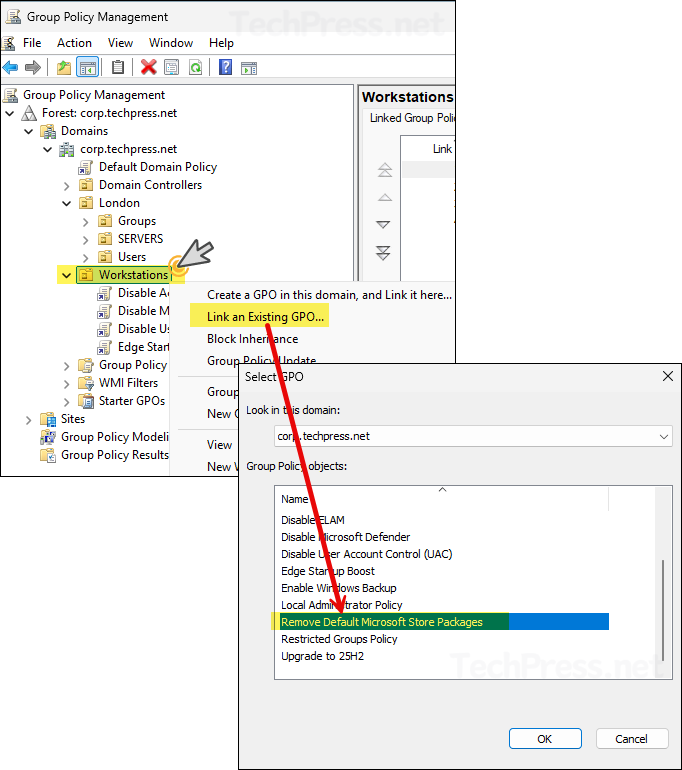Expand the Groups OU chevron
This screenshot has width=682, height=770.
tap(85, 222)
